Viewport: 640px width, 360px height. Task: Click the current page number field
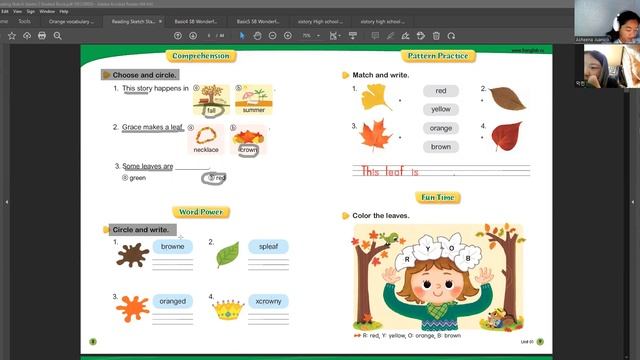[209, 36]
